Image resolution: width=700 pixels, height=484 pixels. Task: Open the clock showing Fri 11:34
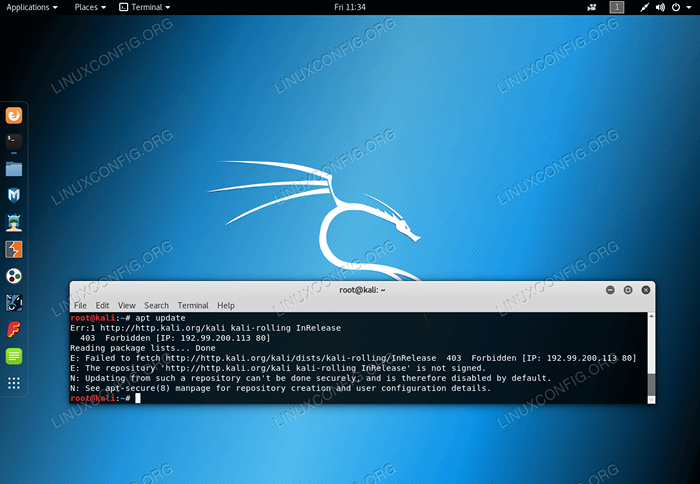tap(350, 7)
